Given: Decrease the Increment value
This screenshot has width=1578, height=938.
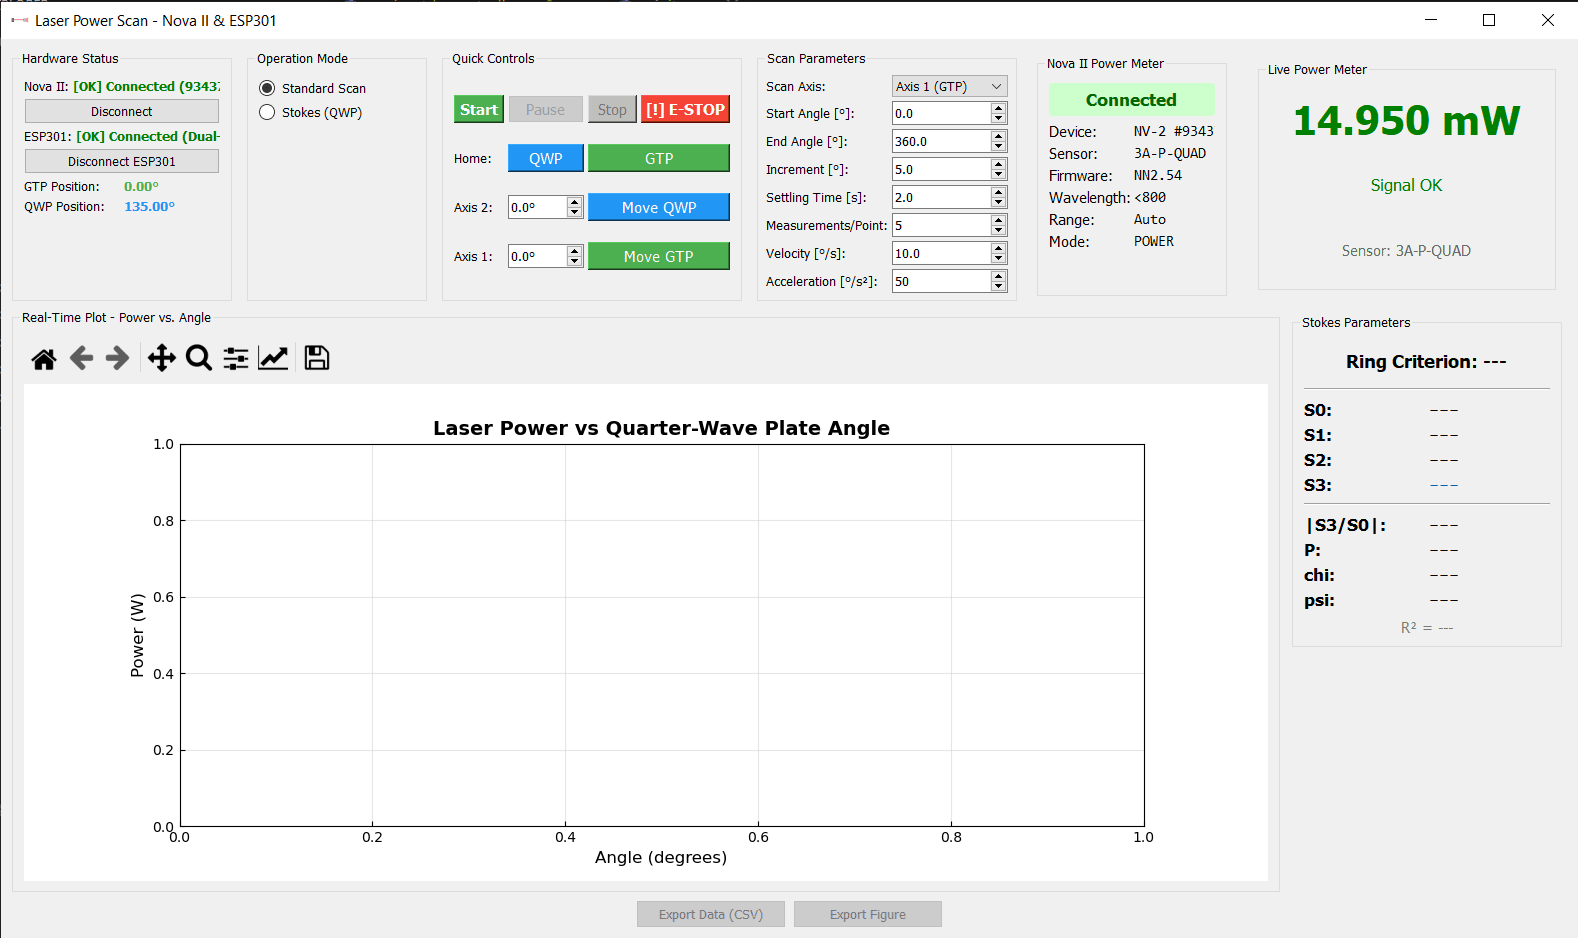Looking at the screenshot, I should (x=998, y=174).
